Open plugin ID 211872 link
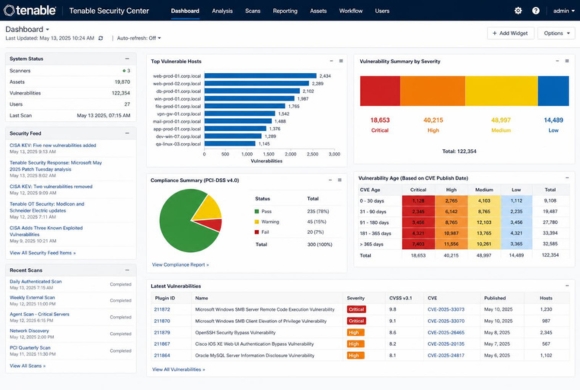Image resolution: width=580 pixels, height=390 pixels. tap(162, 309)
